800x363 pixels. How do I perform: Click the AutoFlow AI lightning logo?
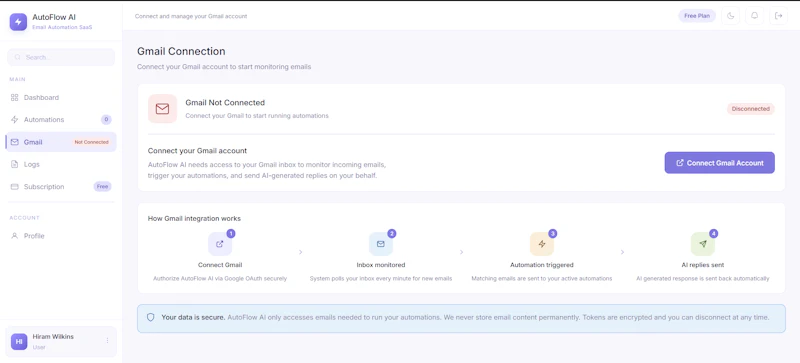[x=18, y=22]
